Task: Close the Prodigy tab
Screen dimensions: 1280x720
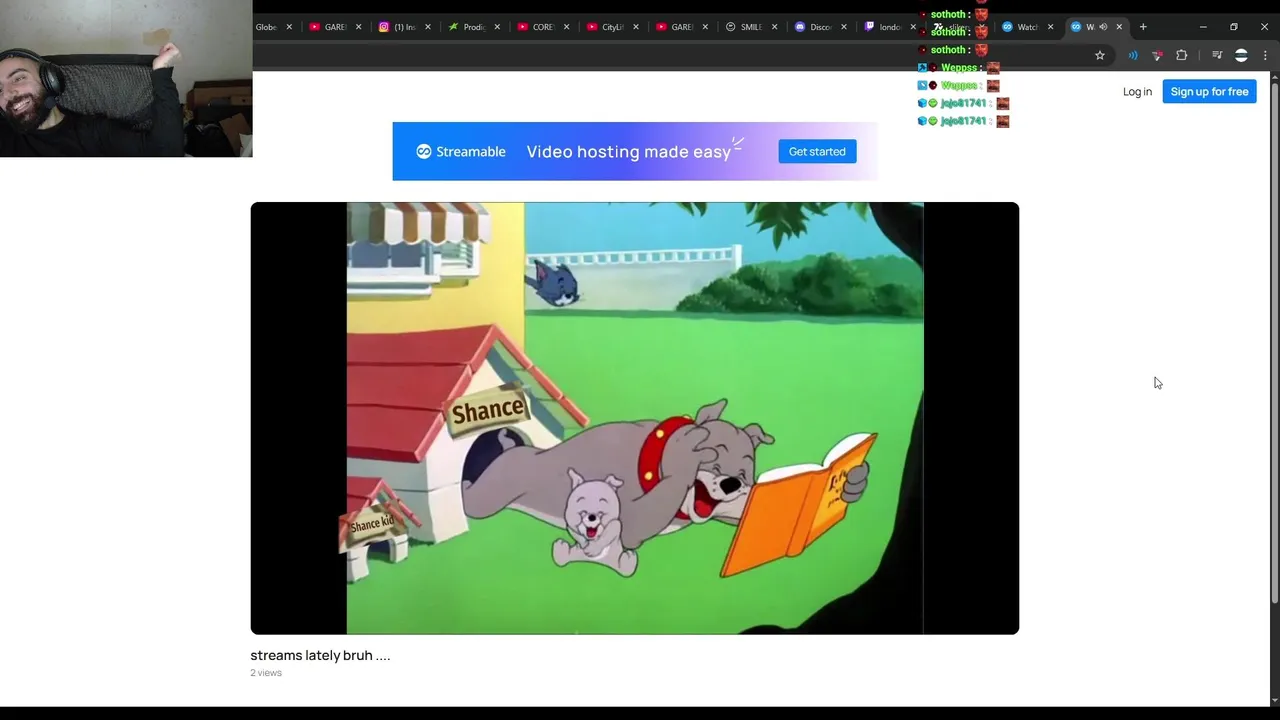Action: [x=497, y=27]
